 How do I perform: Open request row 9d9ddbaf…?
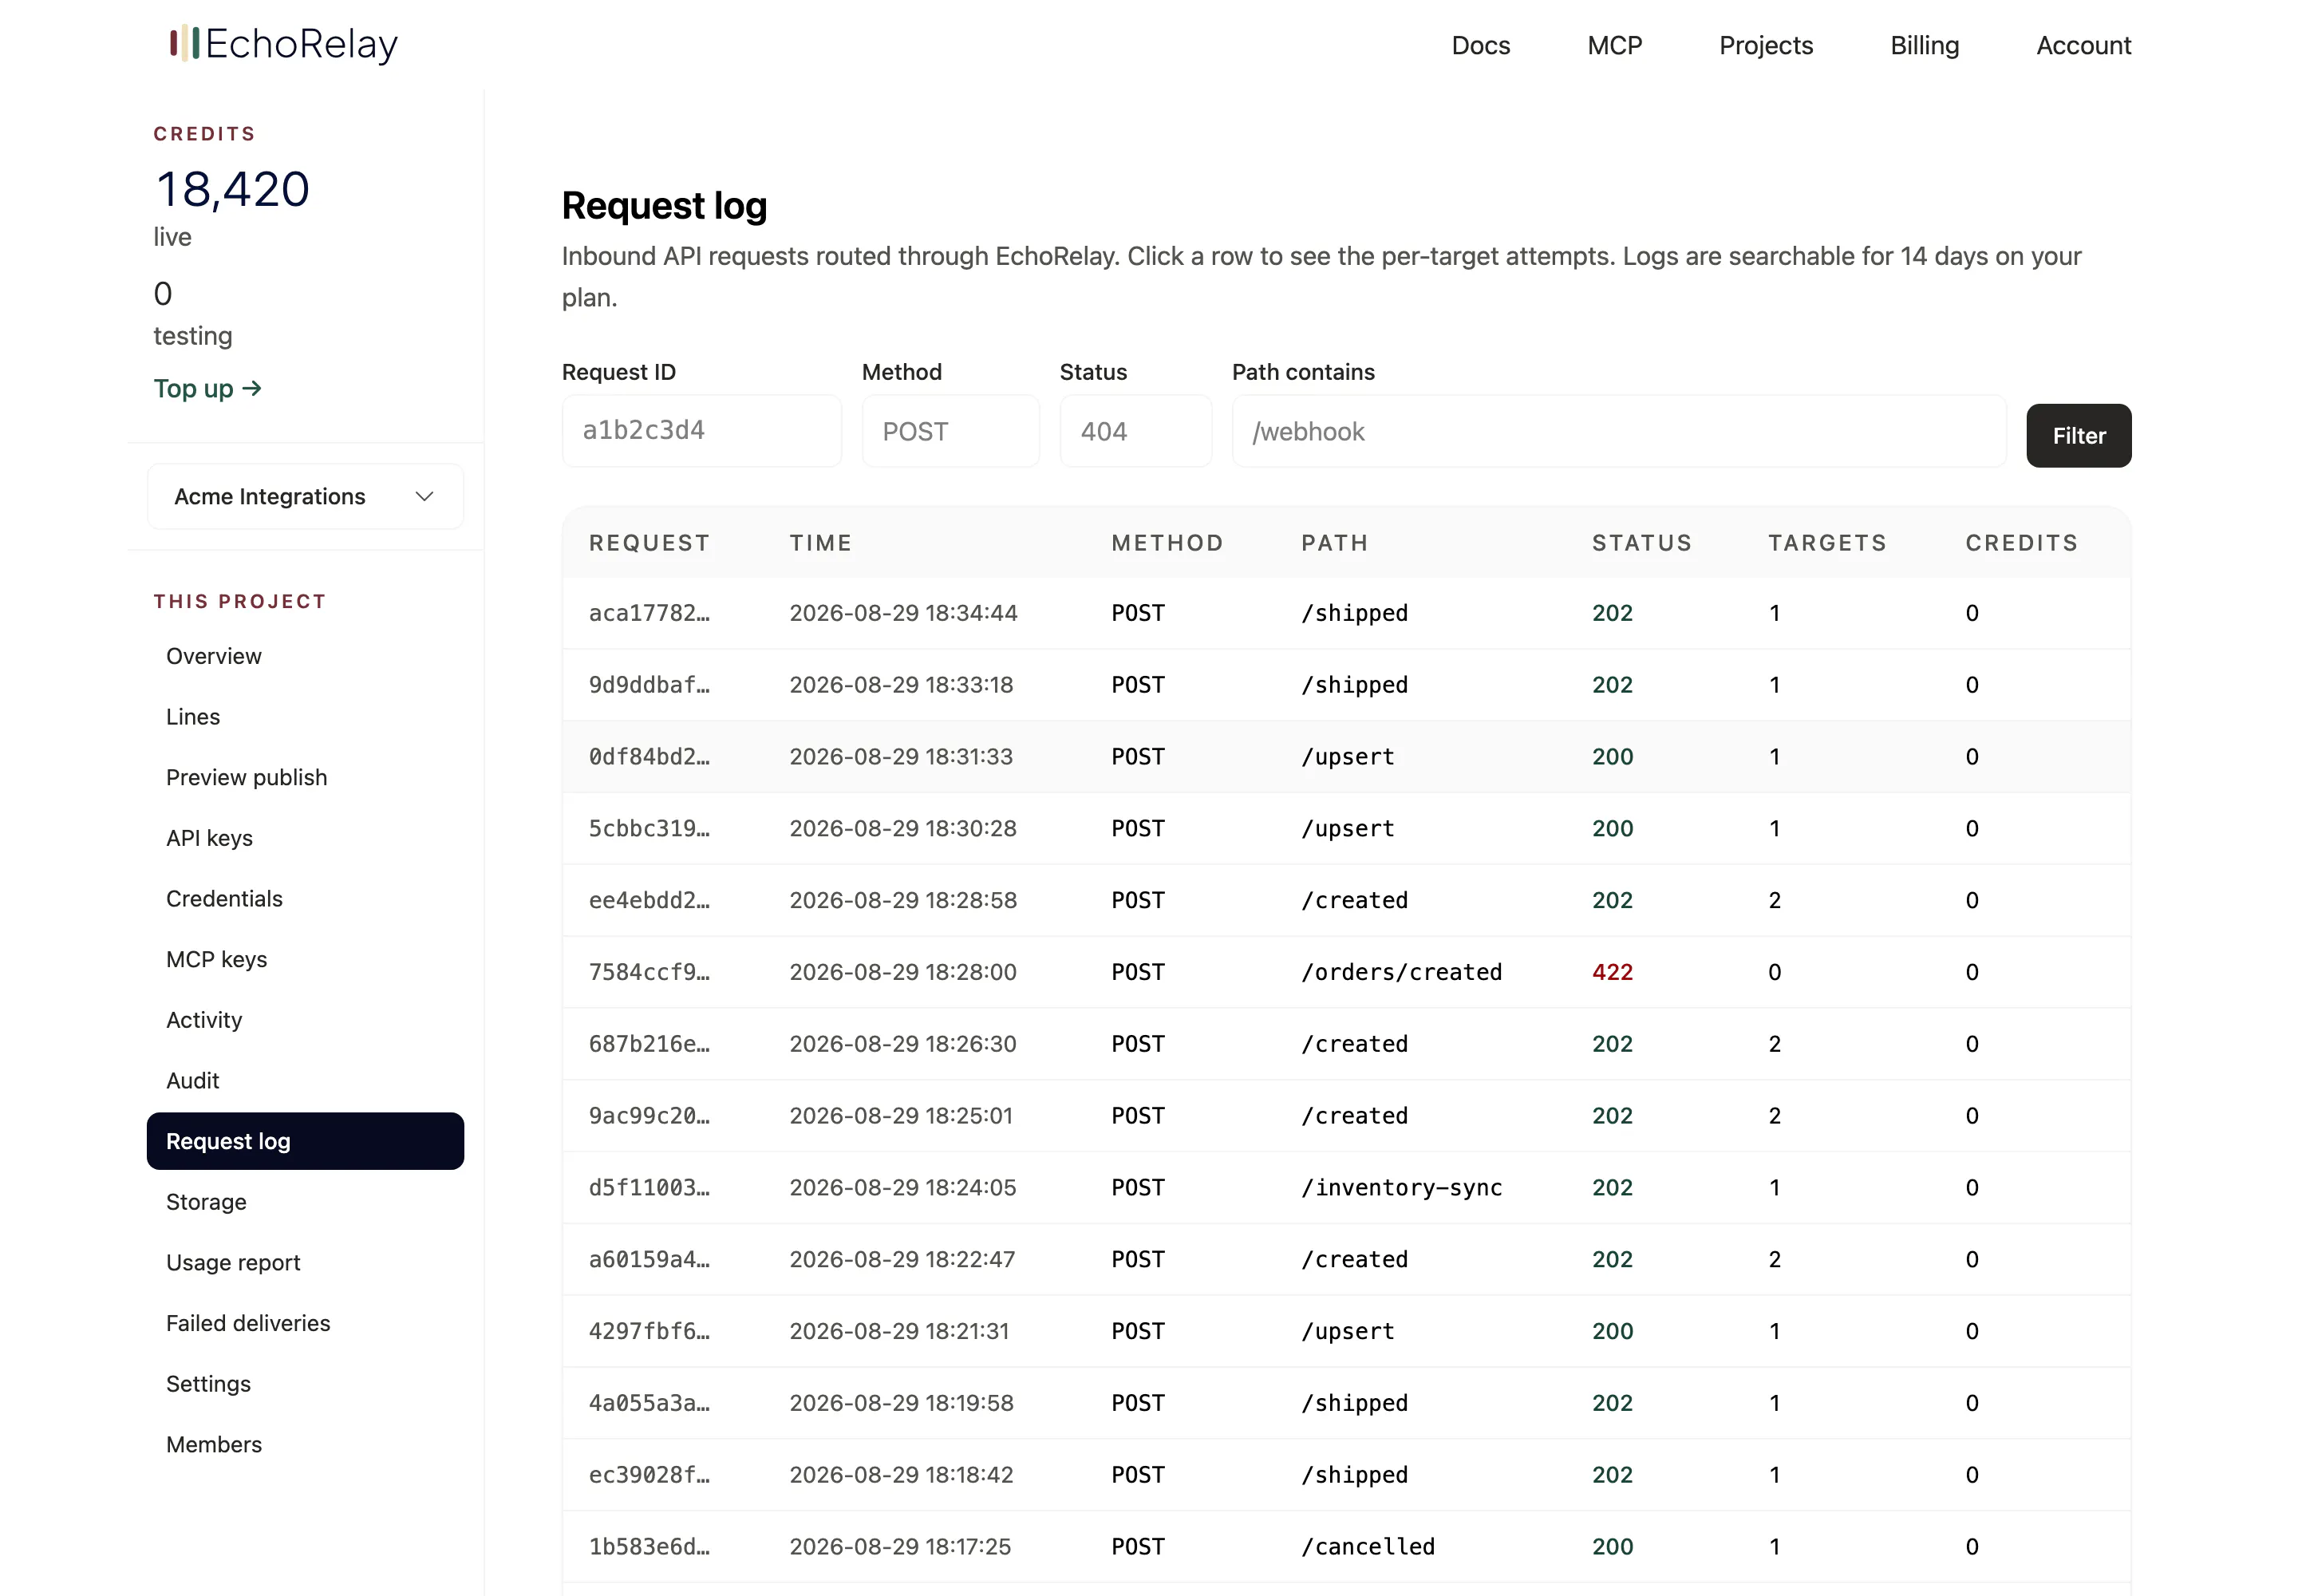pos(1346,685)
